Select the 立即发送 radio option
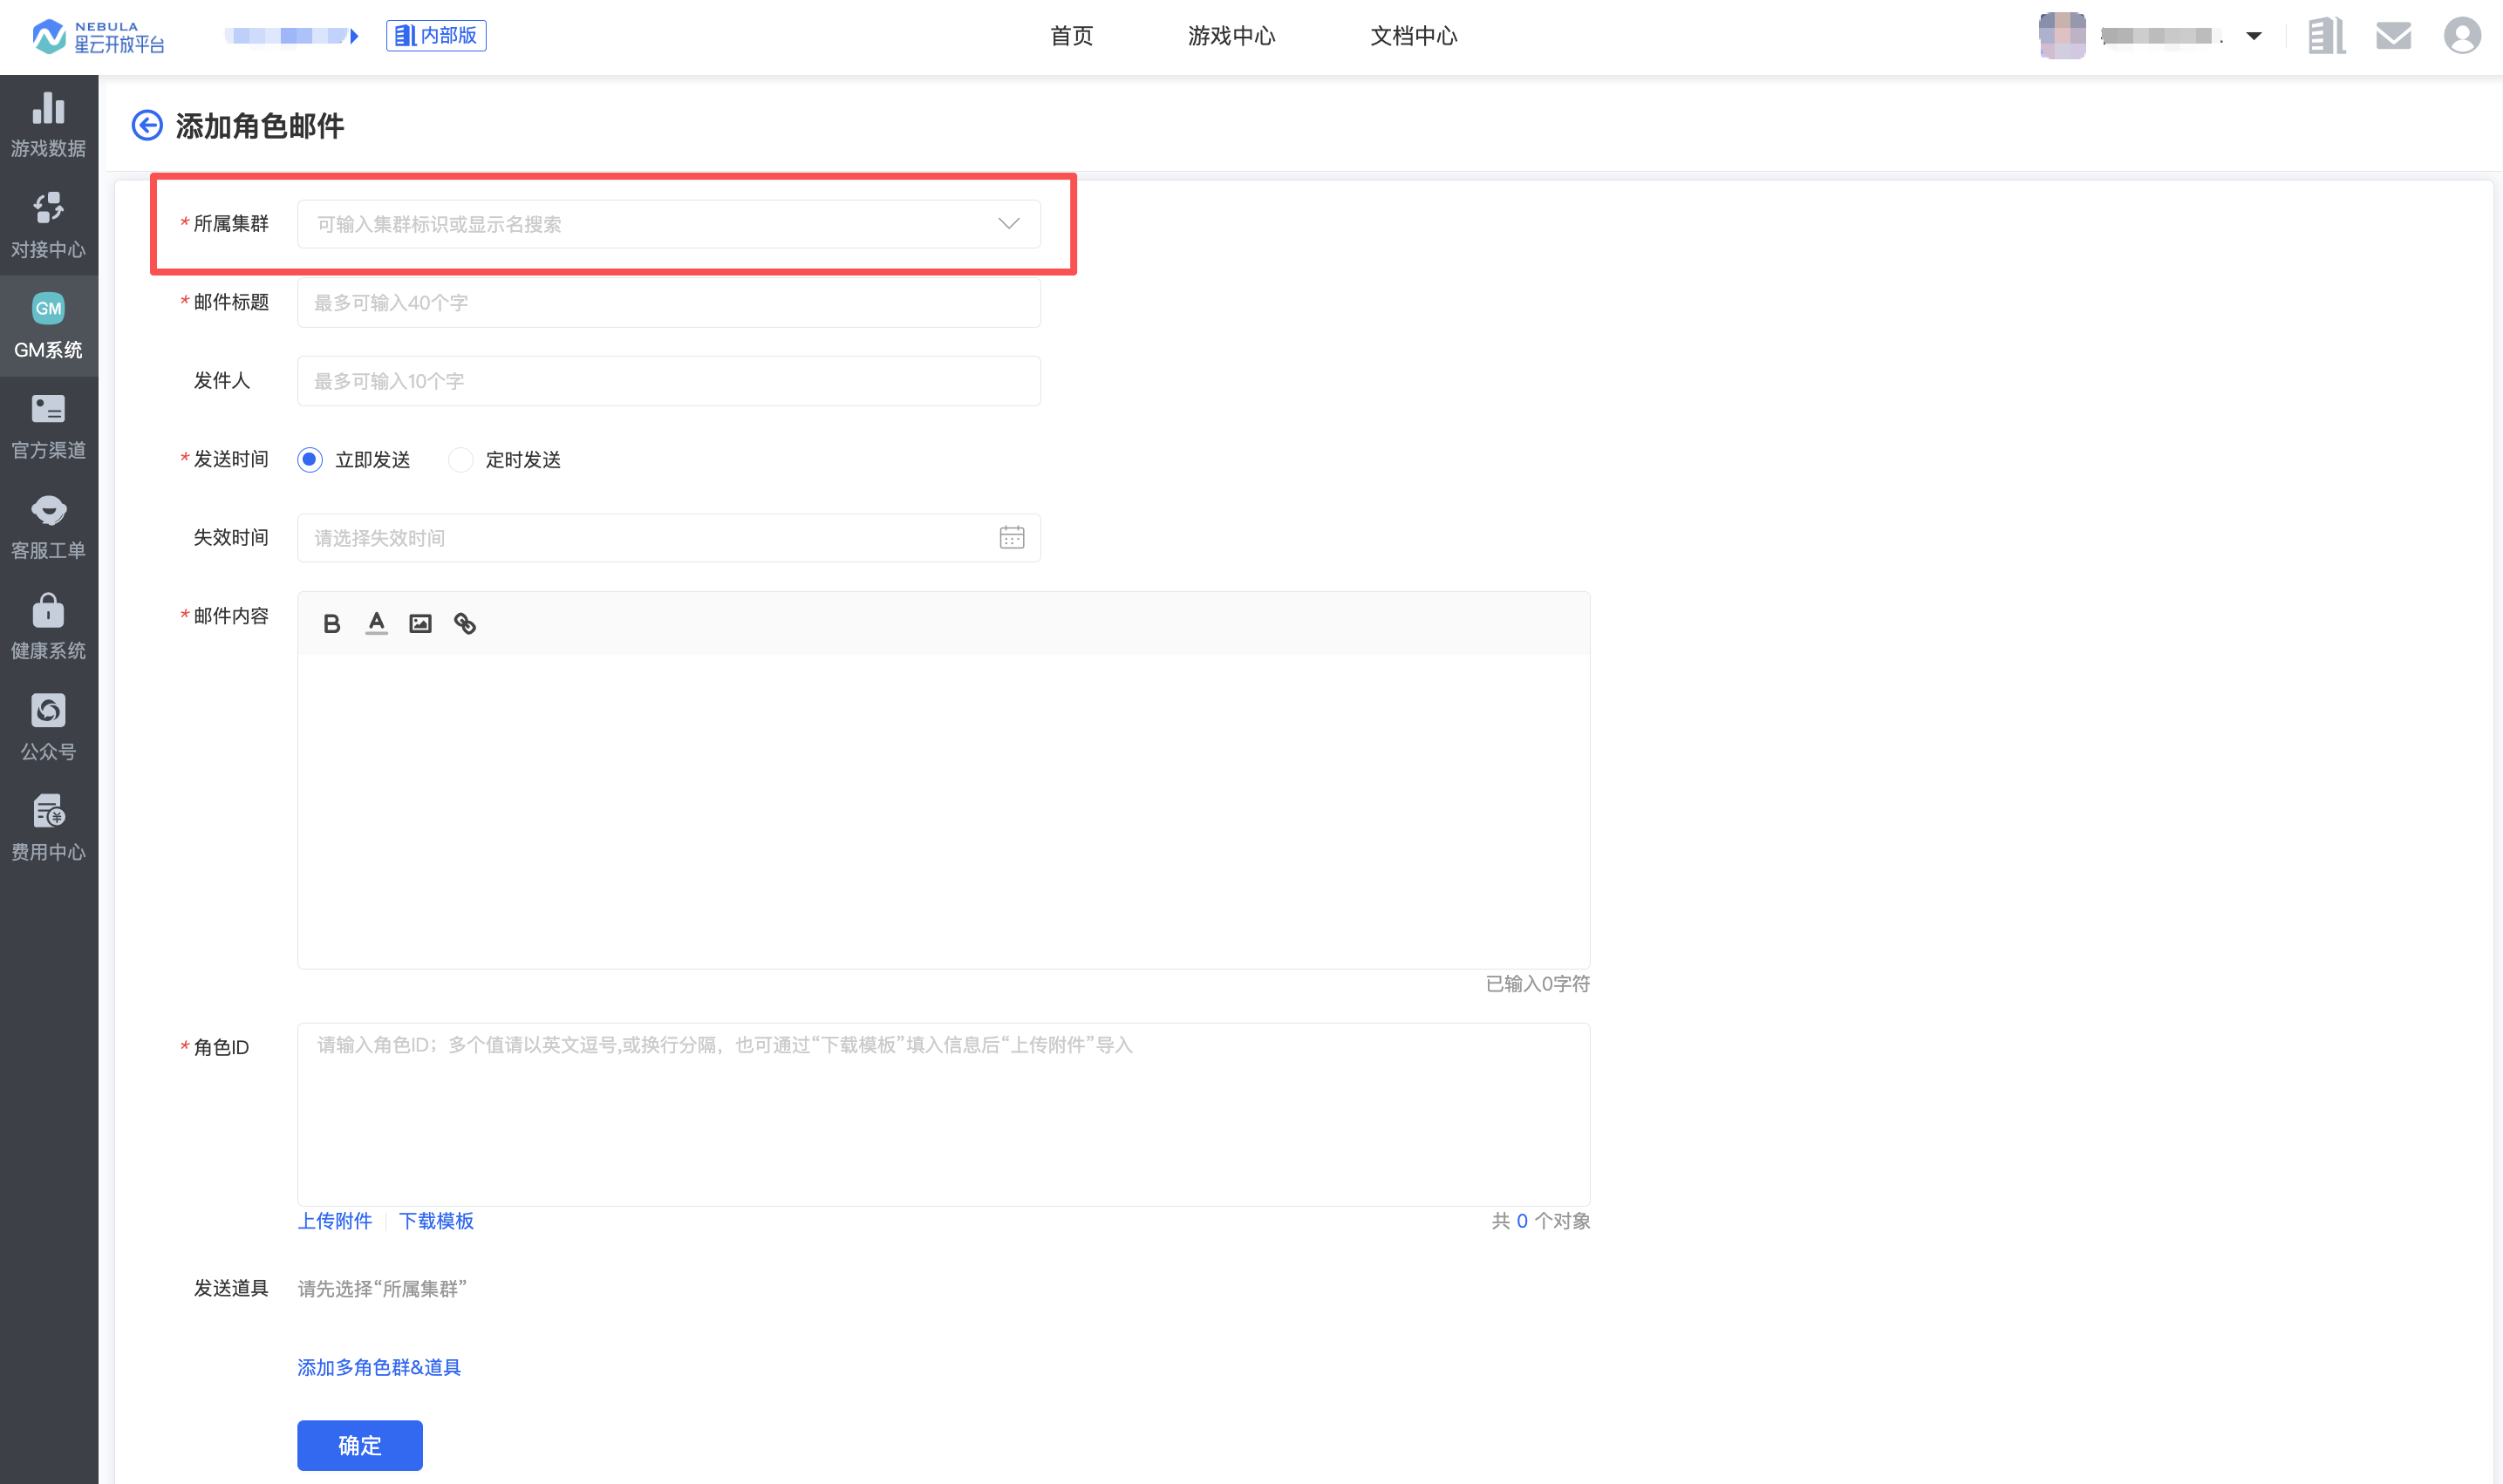The image size is (2503, 1484). (354, 460)
